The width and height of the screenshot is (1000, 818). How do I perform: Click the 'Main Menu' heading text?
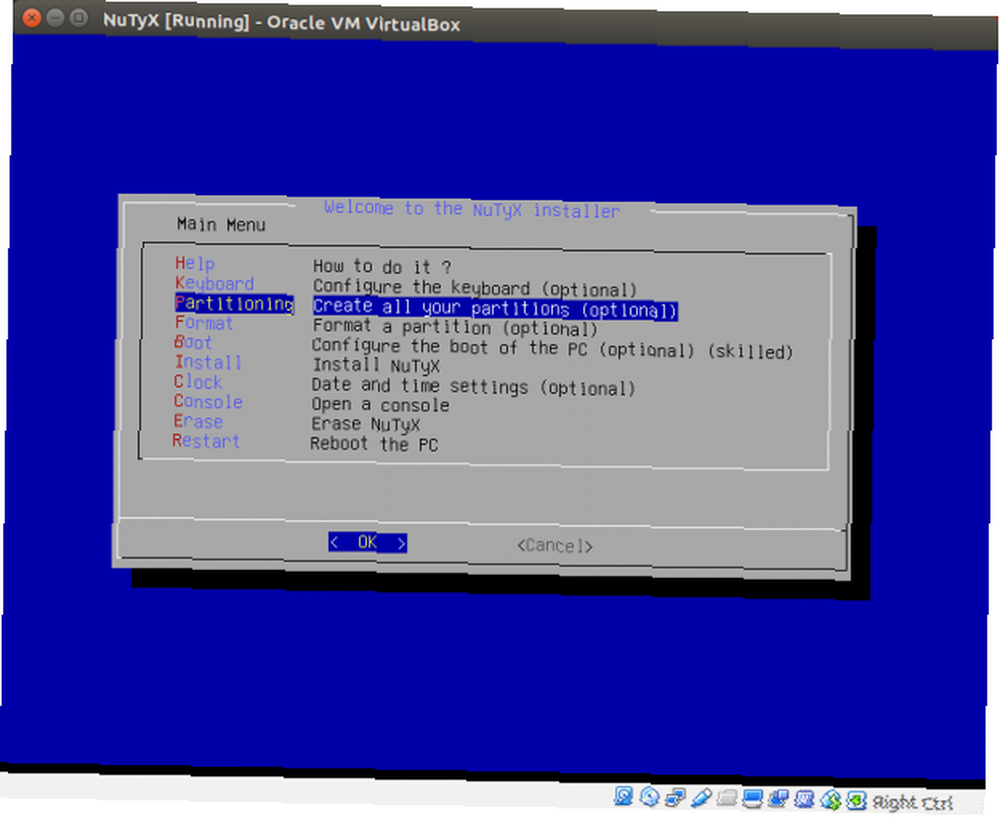(221, 224)
